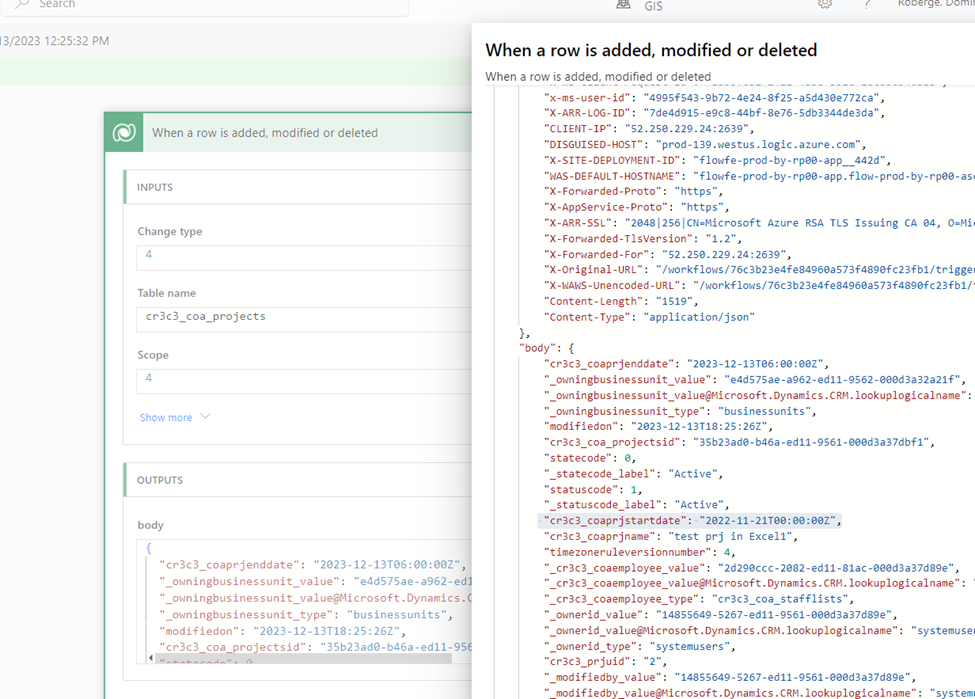Click the "statecode": 0 line in right panel
This screenshot has height=699, width=975.
coord(590,458)
